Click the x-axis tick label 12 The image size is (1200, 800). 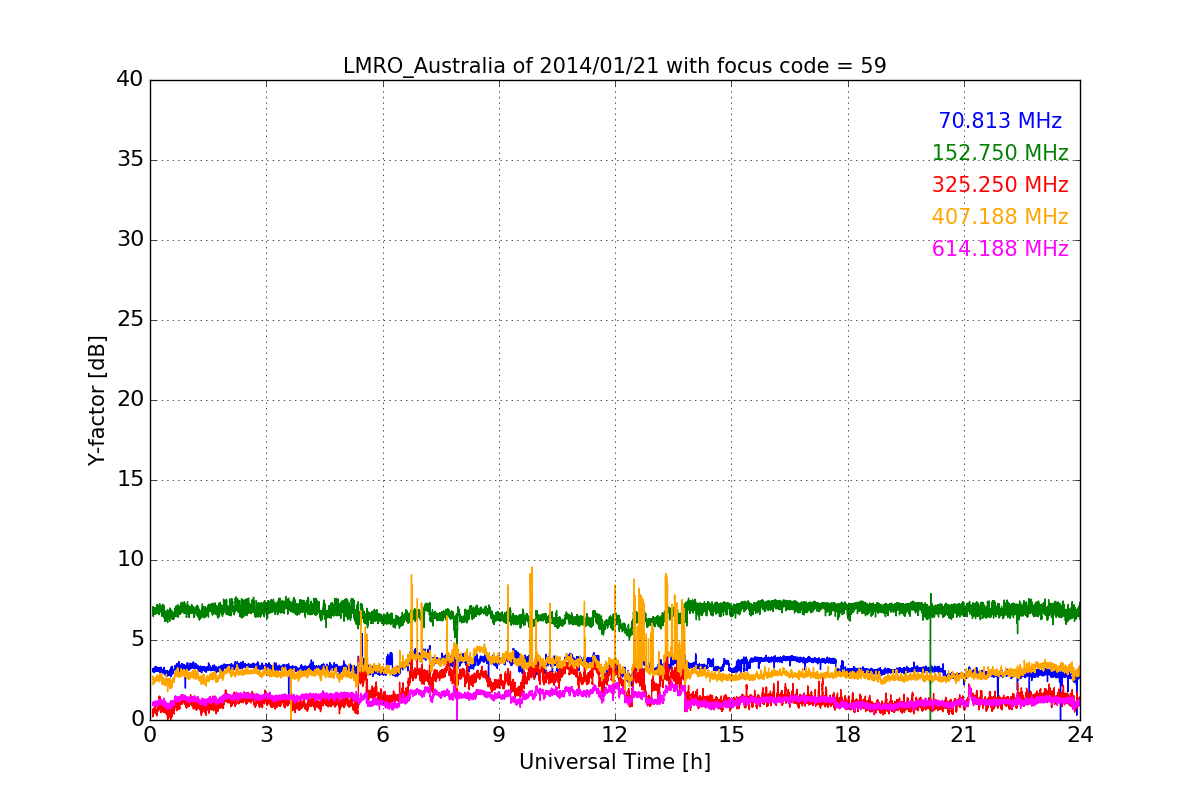[614, 734]
